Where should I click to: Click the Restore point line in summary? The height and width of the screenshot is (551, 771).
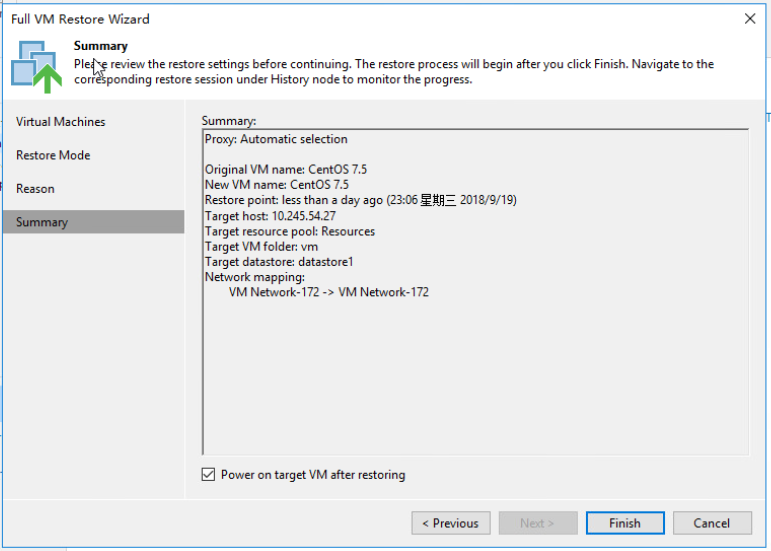click(x=360, y=200)
